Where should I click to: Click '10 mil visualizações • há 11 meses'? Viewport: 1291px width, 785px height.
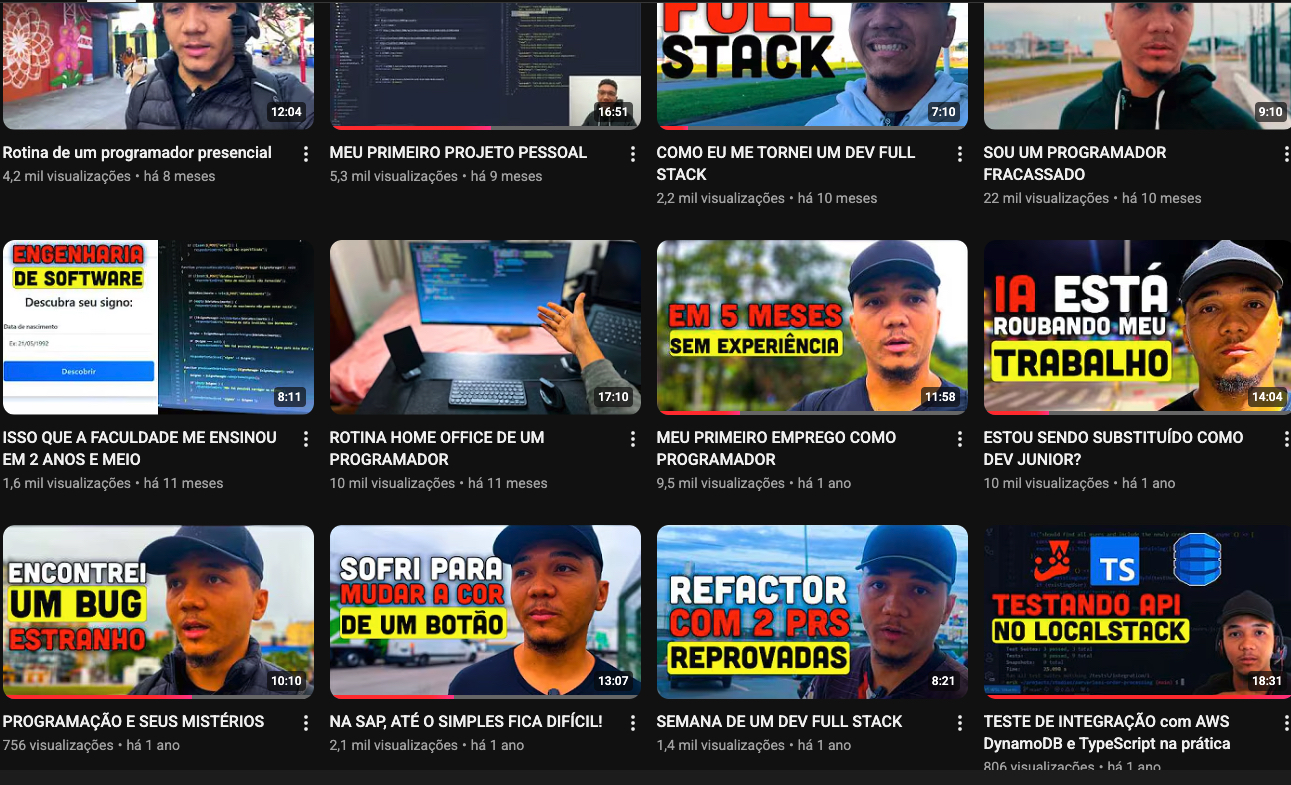tap(439, 483)
